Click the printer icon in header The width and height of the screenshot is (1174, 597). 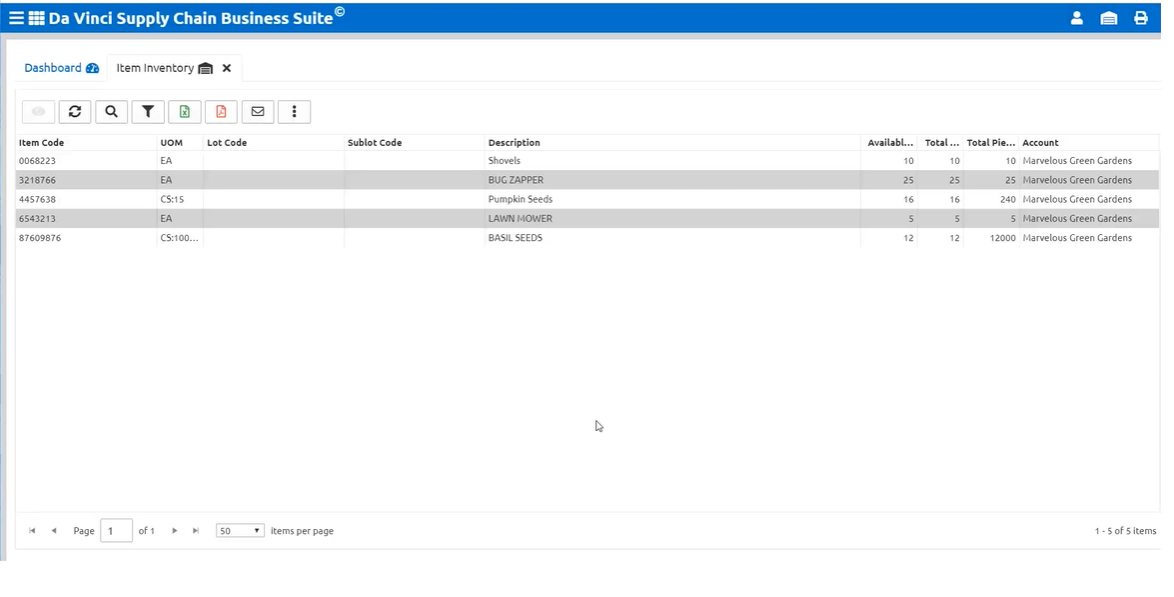point(1141,18)
